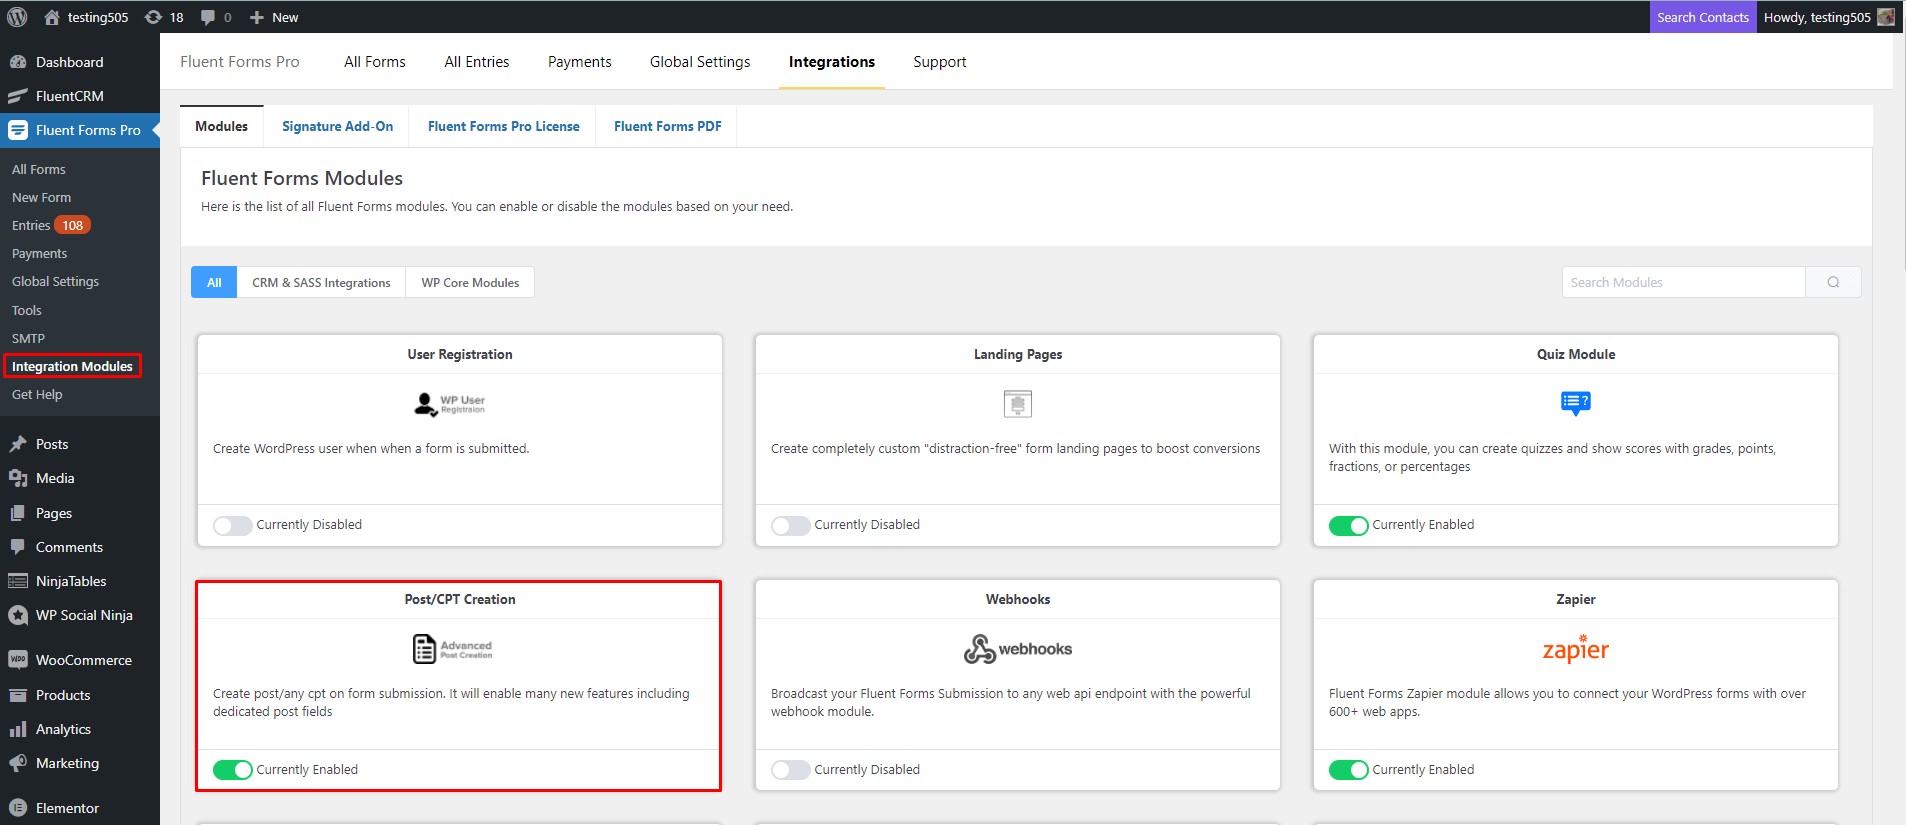
Task: Open Global Settings in top navigation
Action: point(700,62)
